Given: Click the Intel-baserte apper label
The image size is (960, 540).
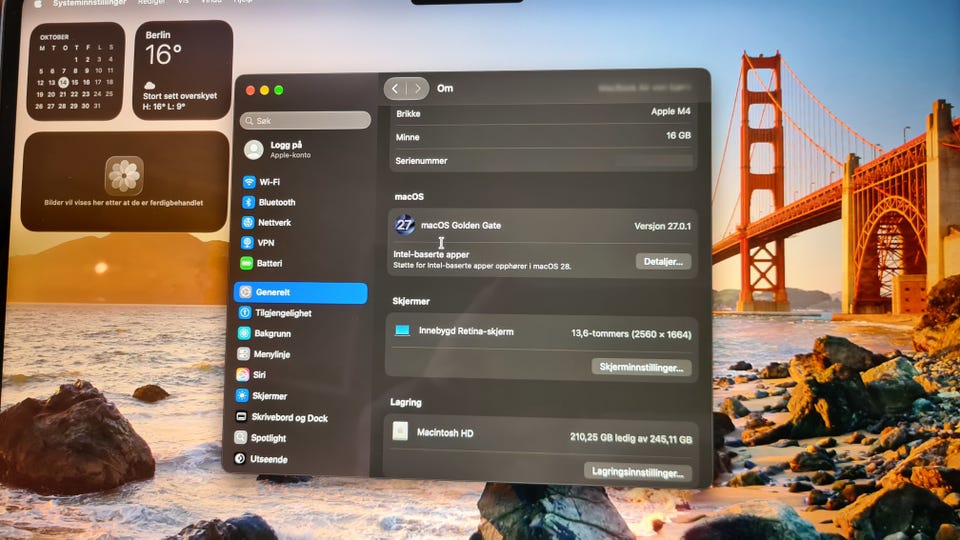Looking at the screenshot, I should coord(431,254).
